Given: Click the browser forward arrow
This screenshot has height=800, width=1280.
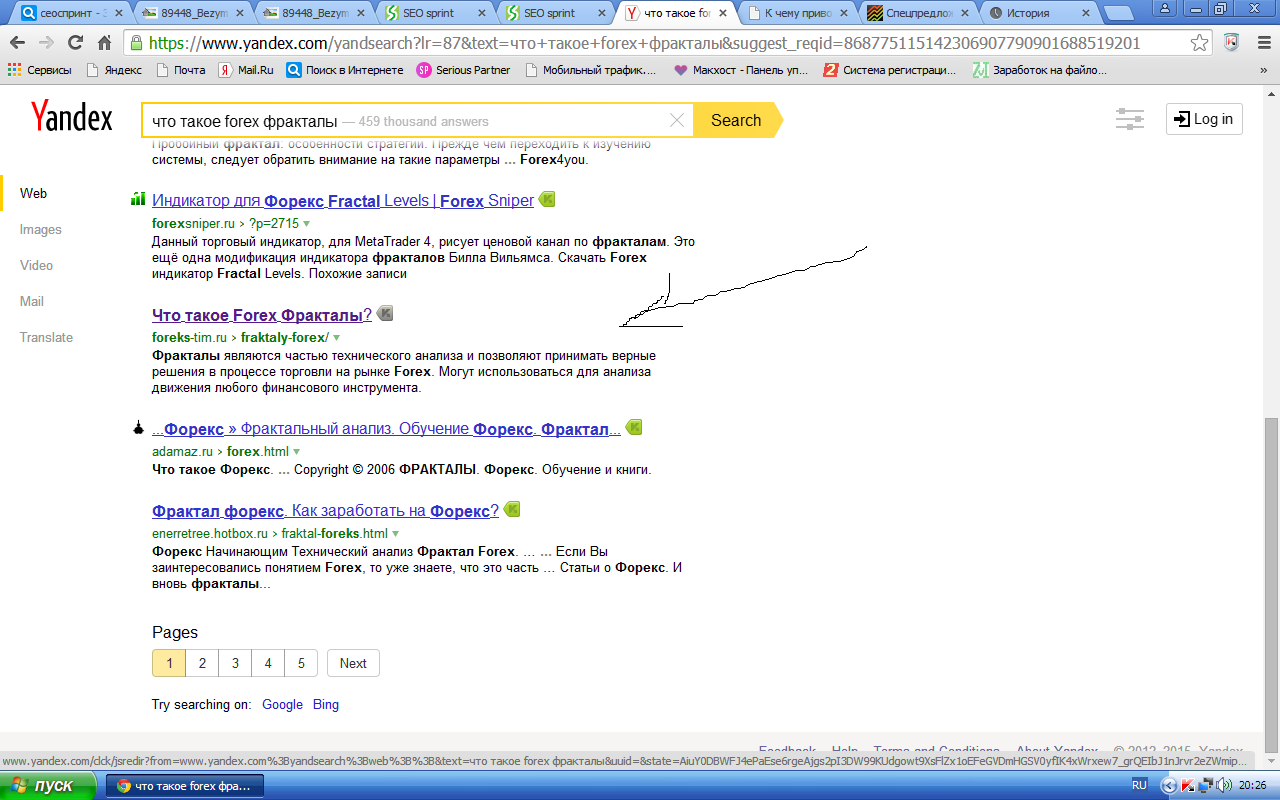Looking at the screenshot, I should click(x=46, y=44).
